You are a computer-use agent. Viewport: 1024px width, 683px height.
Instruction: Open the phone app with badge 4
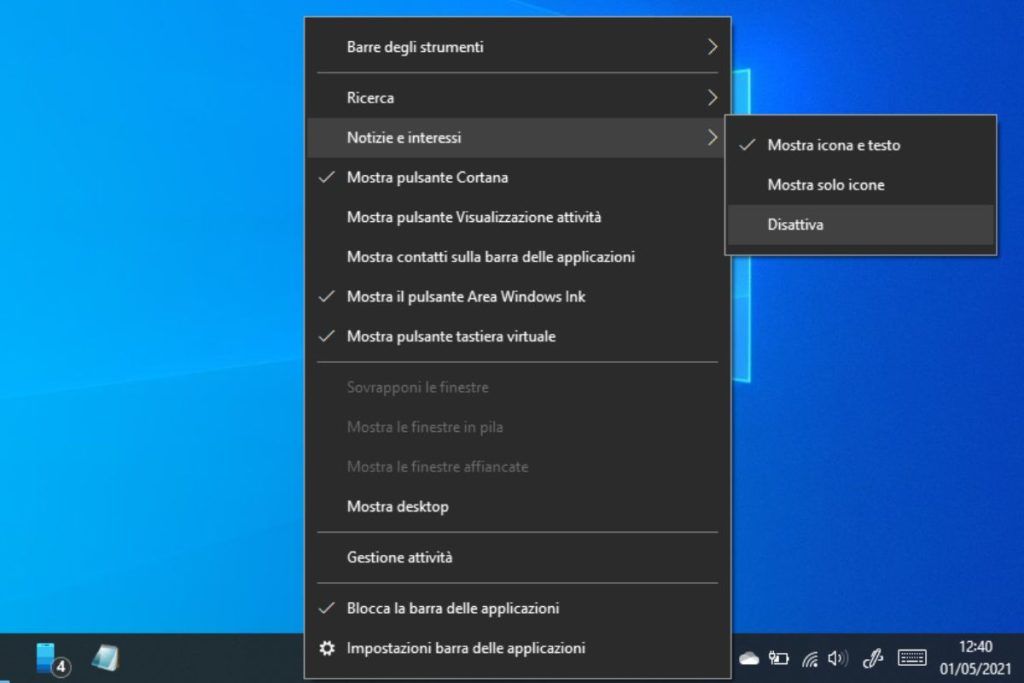point(49,658)
